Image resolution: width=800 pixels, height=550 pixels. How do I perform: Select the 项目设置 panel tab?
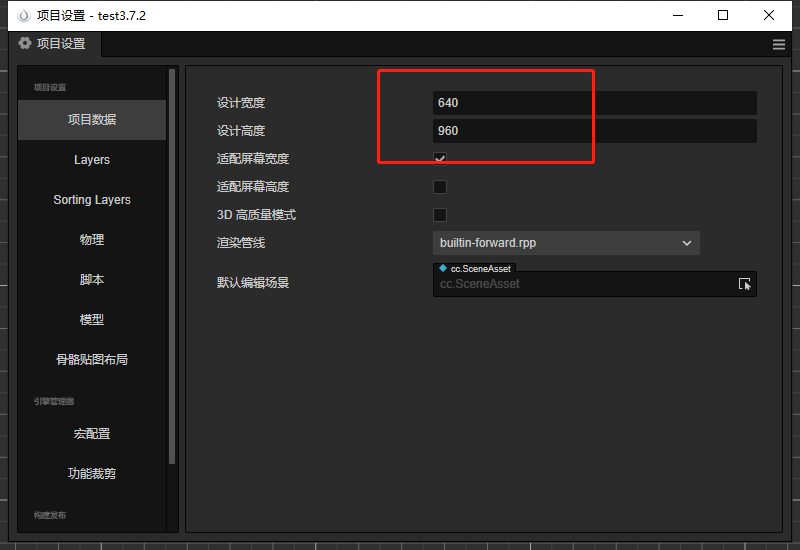coord(55,44)
